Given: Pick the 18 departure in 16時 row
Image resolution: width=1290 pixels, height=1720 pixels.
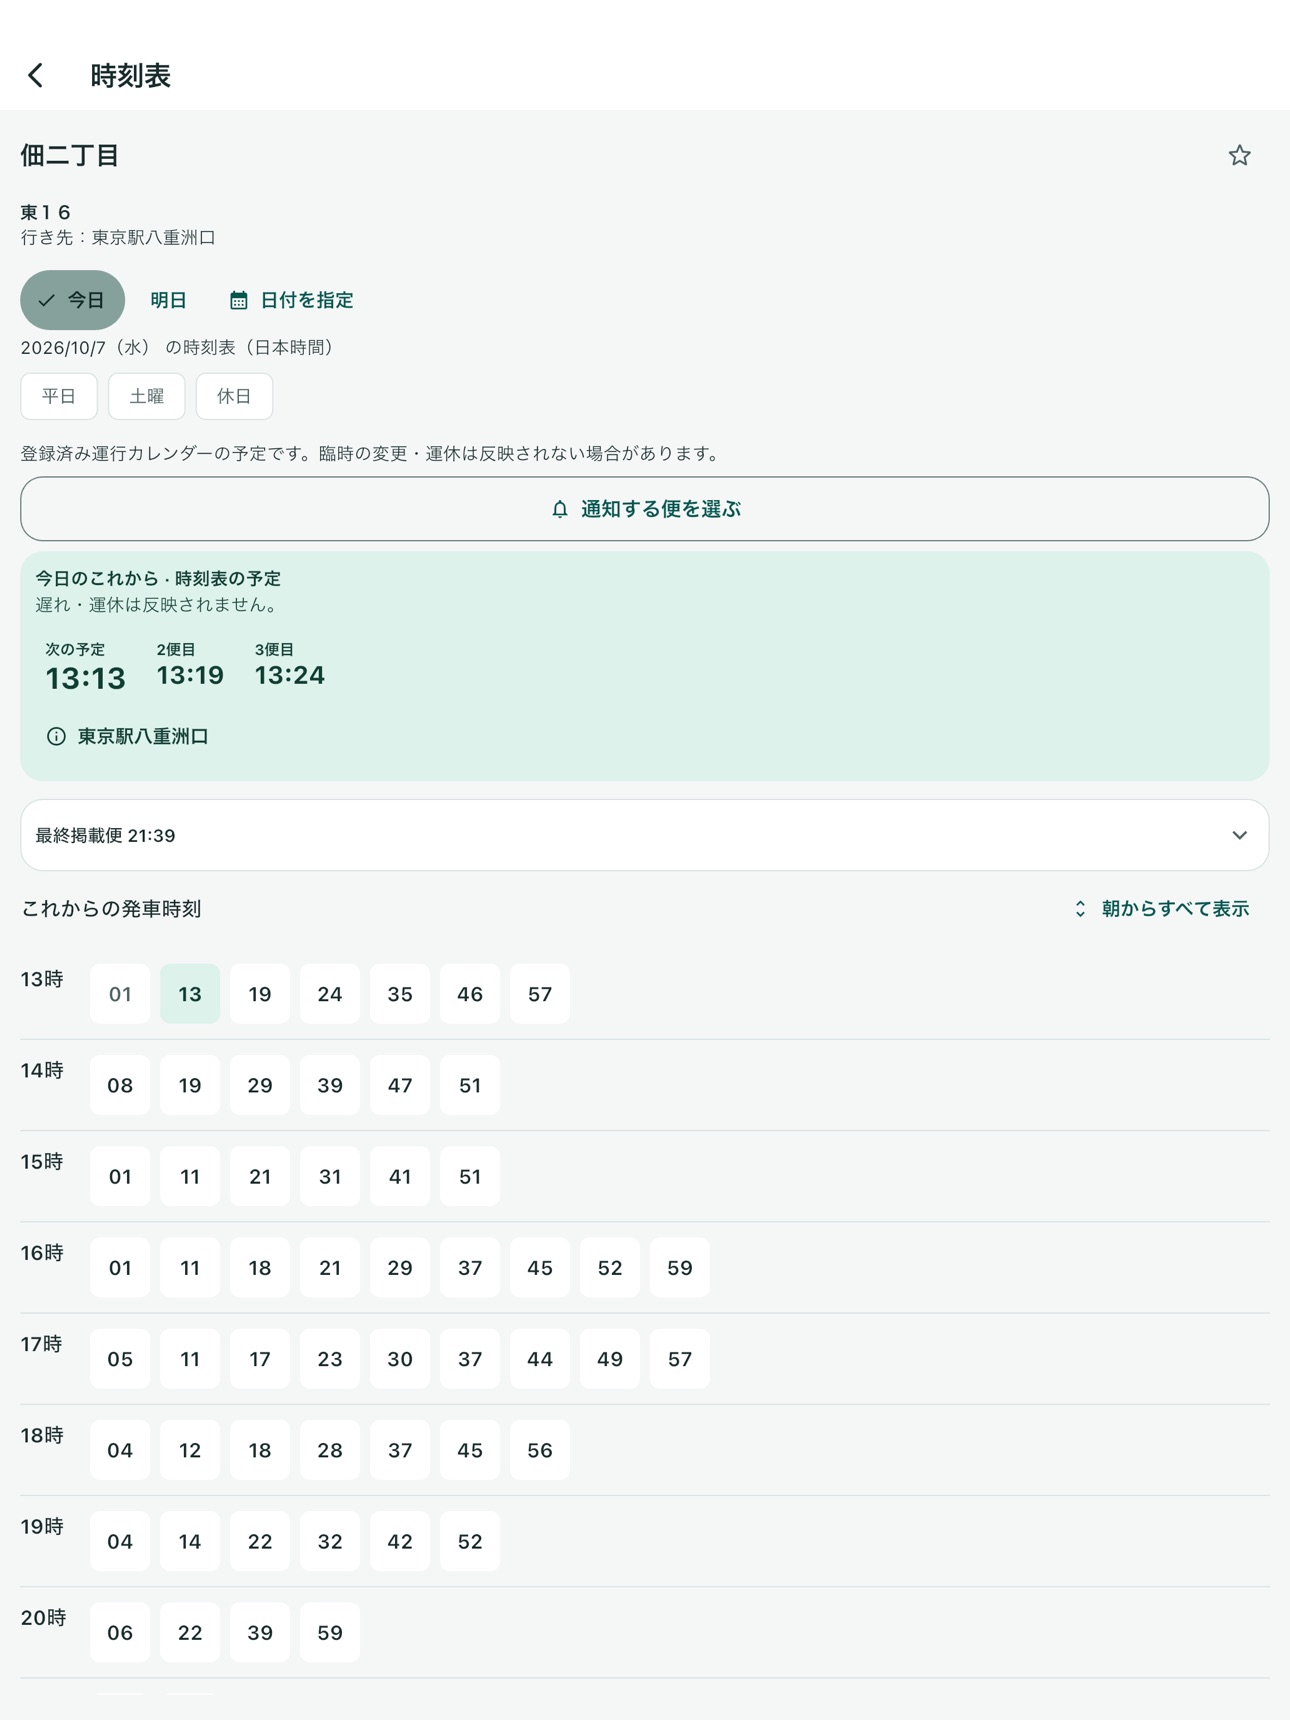Looking at the screenshot, I should [x=260, y=1268].
